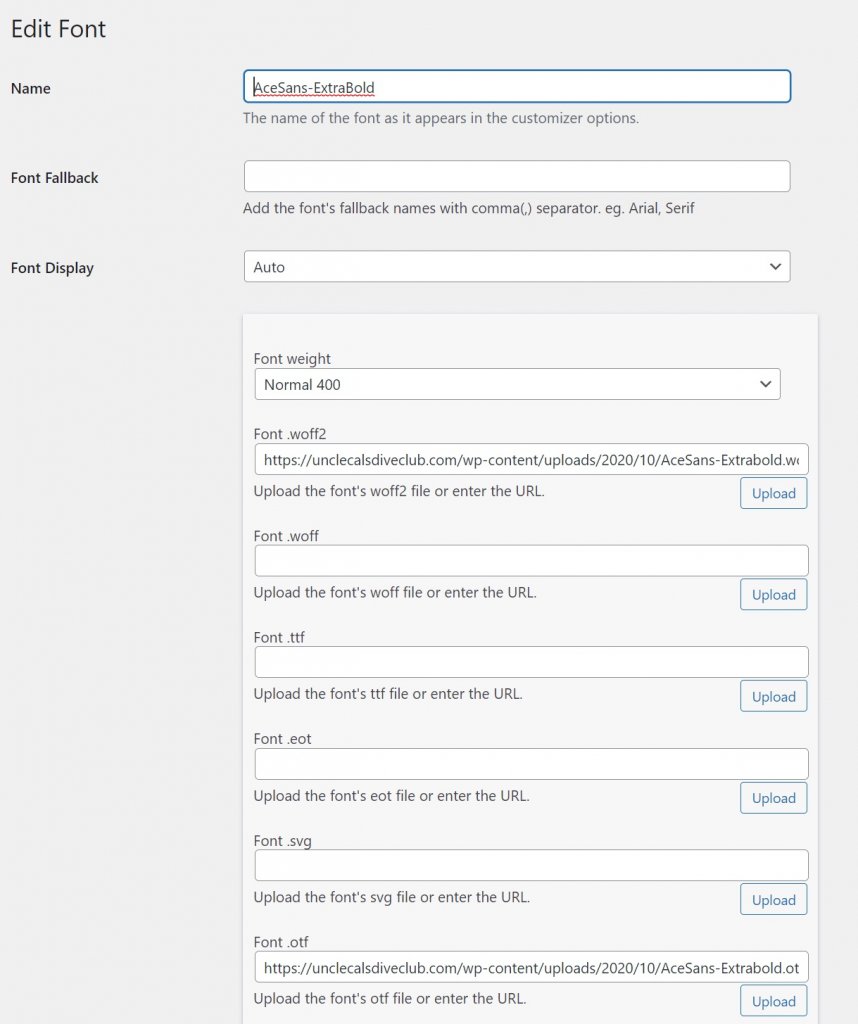Open the Font Display dropdown showing Auto
Viewport: 858px width, 1024px height.
517,266
